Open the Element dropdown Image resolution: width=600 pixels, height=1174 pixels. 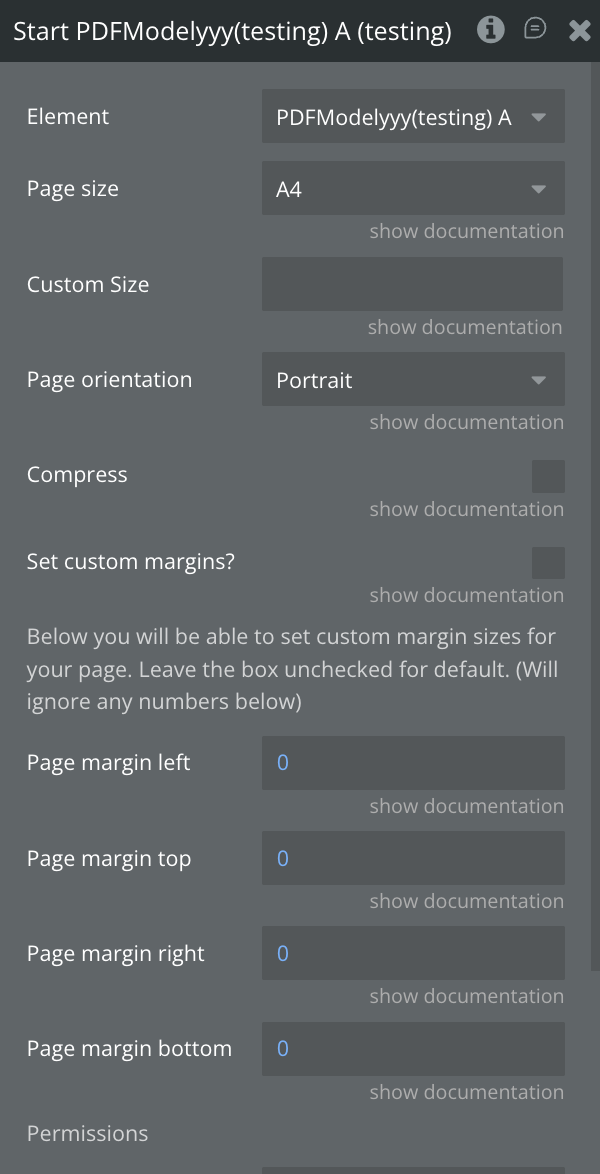(413, 117)
